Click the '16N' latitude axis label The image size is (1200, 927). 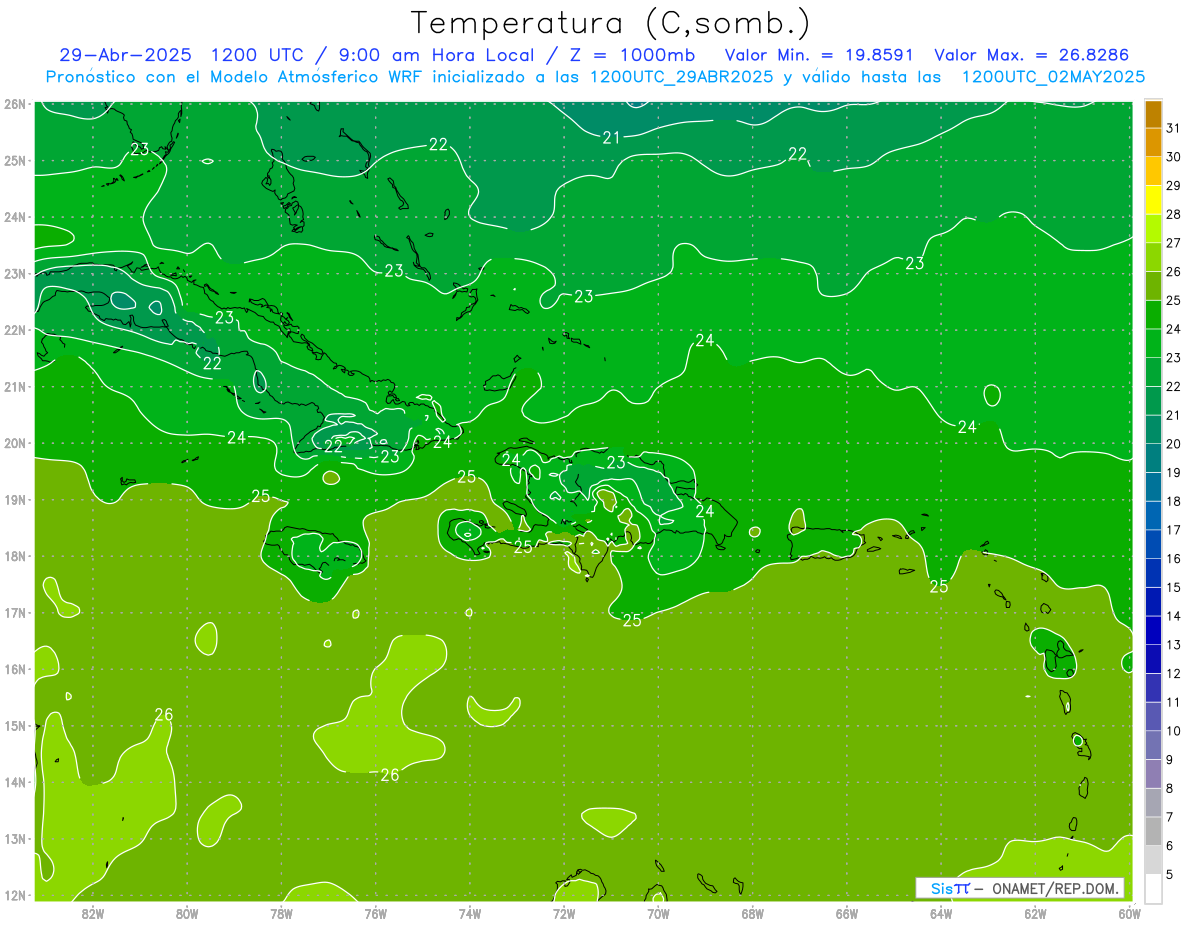pos(14,669)
